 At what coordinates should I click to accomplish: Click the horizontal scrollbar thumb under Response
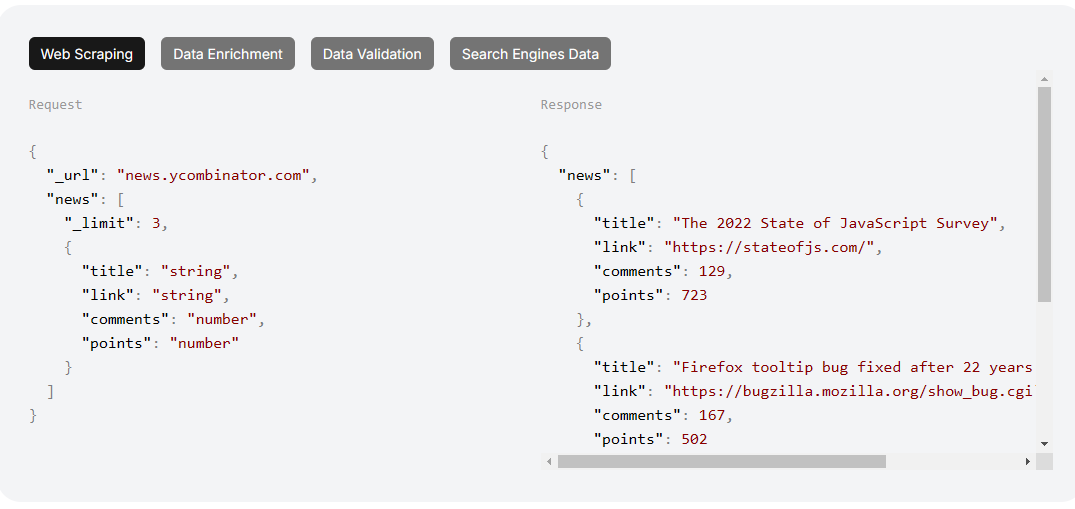click(721, 462)
